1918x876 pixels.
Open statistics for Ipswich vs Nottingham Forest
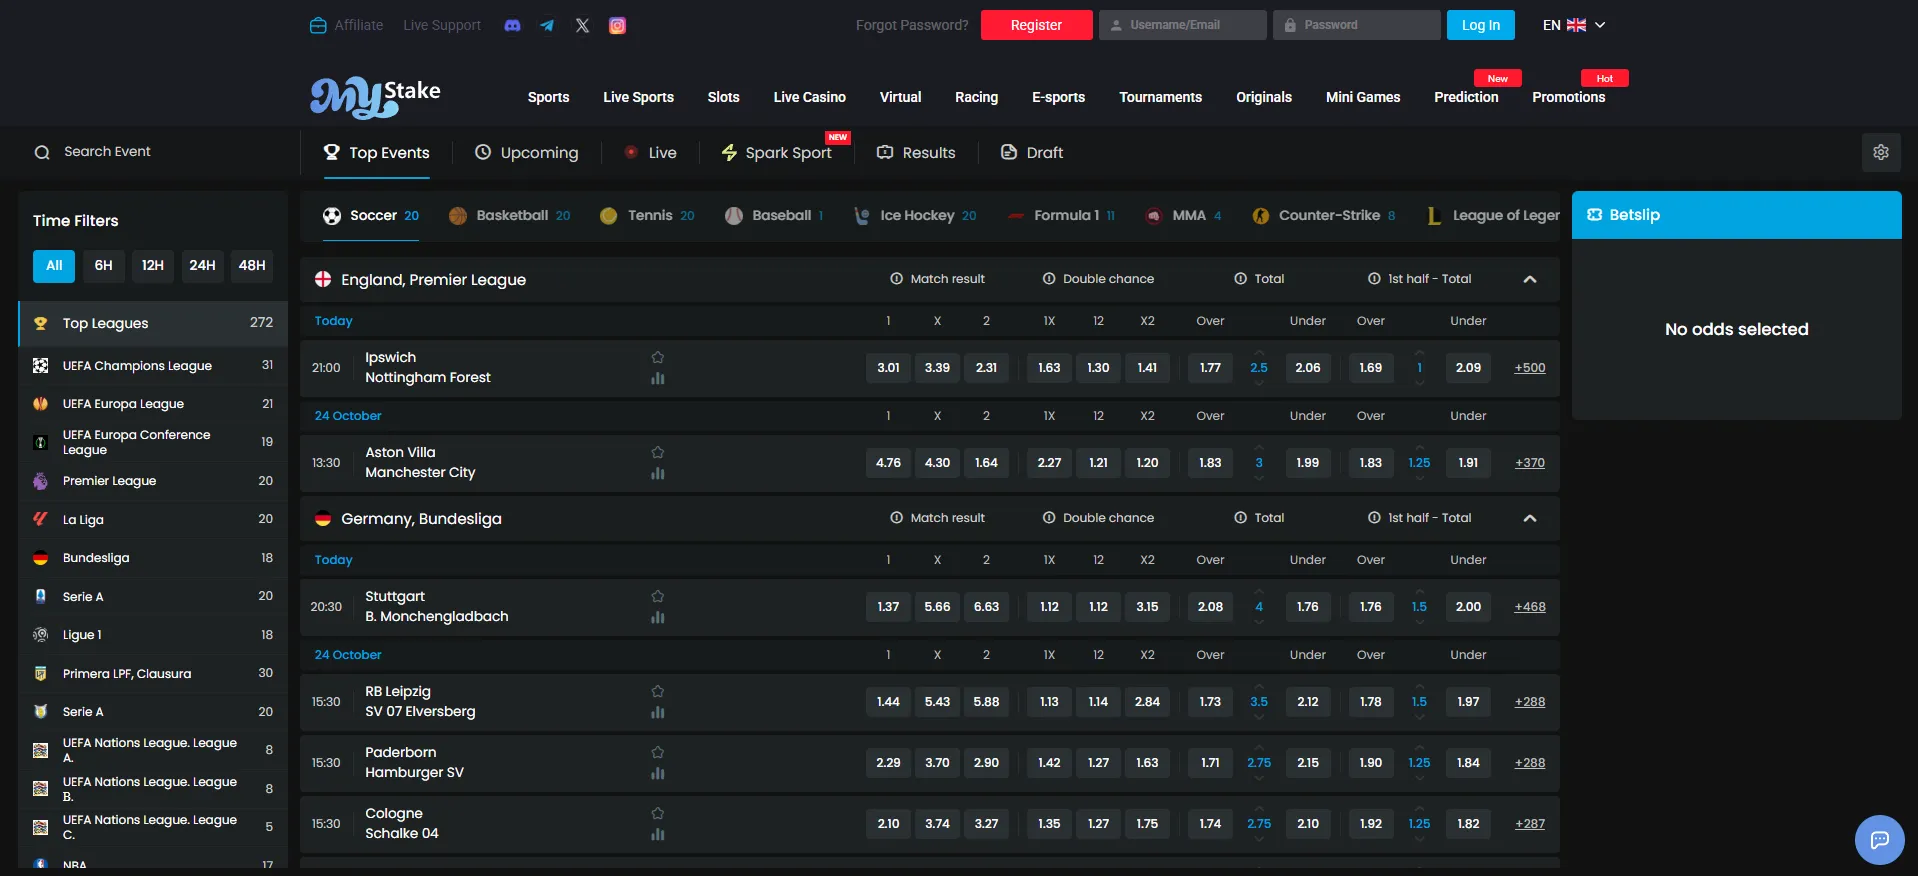coord(657,378)
